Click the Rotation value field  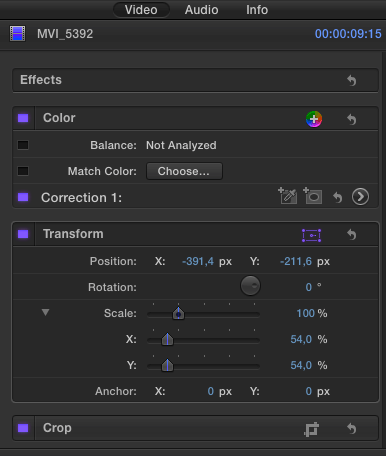(x=309, y=287)
